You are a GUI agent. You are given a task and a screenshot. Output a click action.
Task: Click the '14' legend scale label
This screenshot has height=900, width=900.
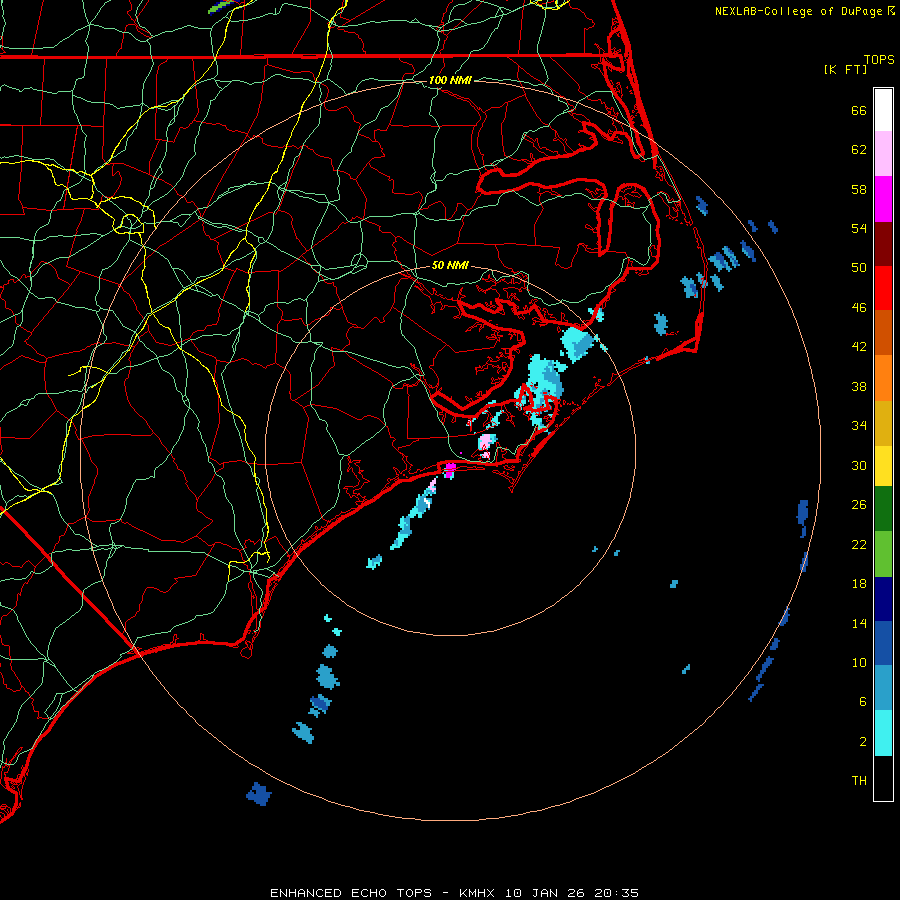click(x=859, y=623)
